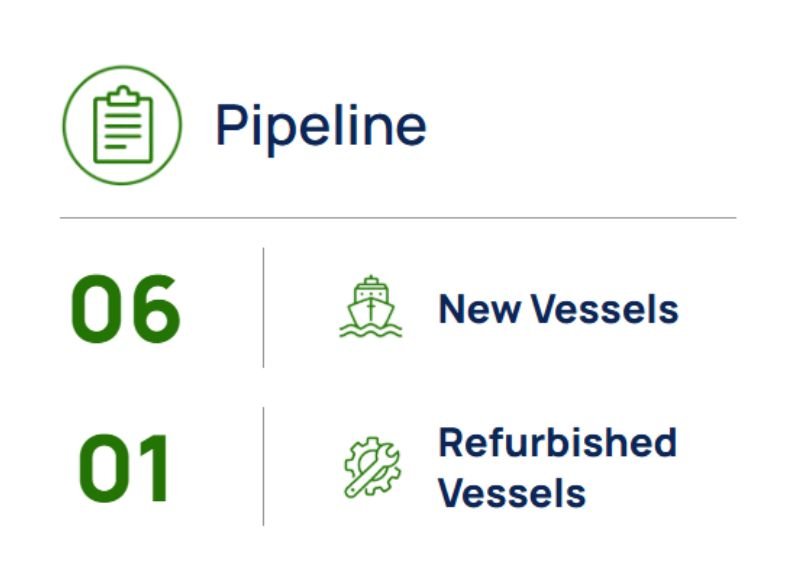Open the Pipeline heading
Screen dimensions: 800x582
321,126
